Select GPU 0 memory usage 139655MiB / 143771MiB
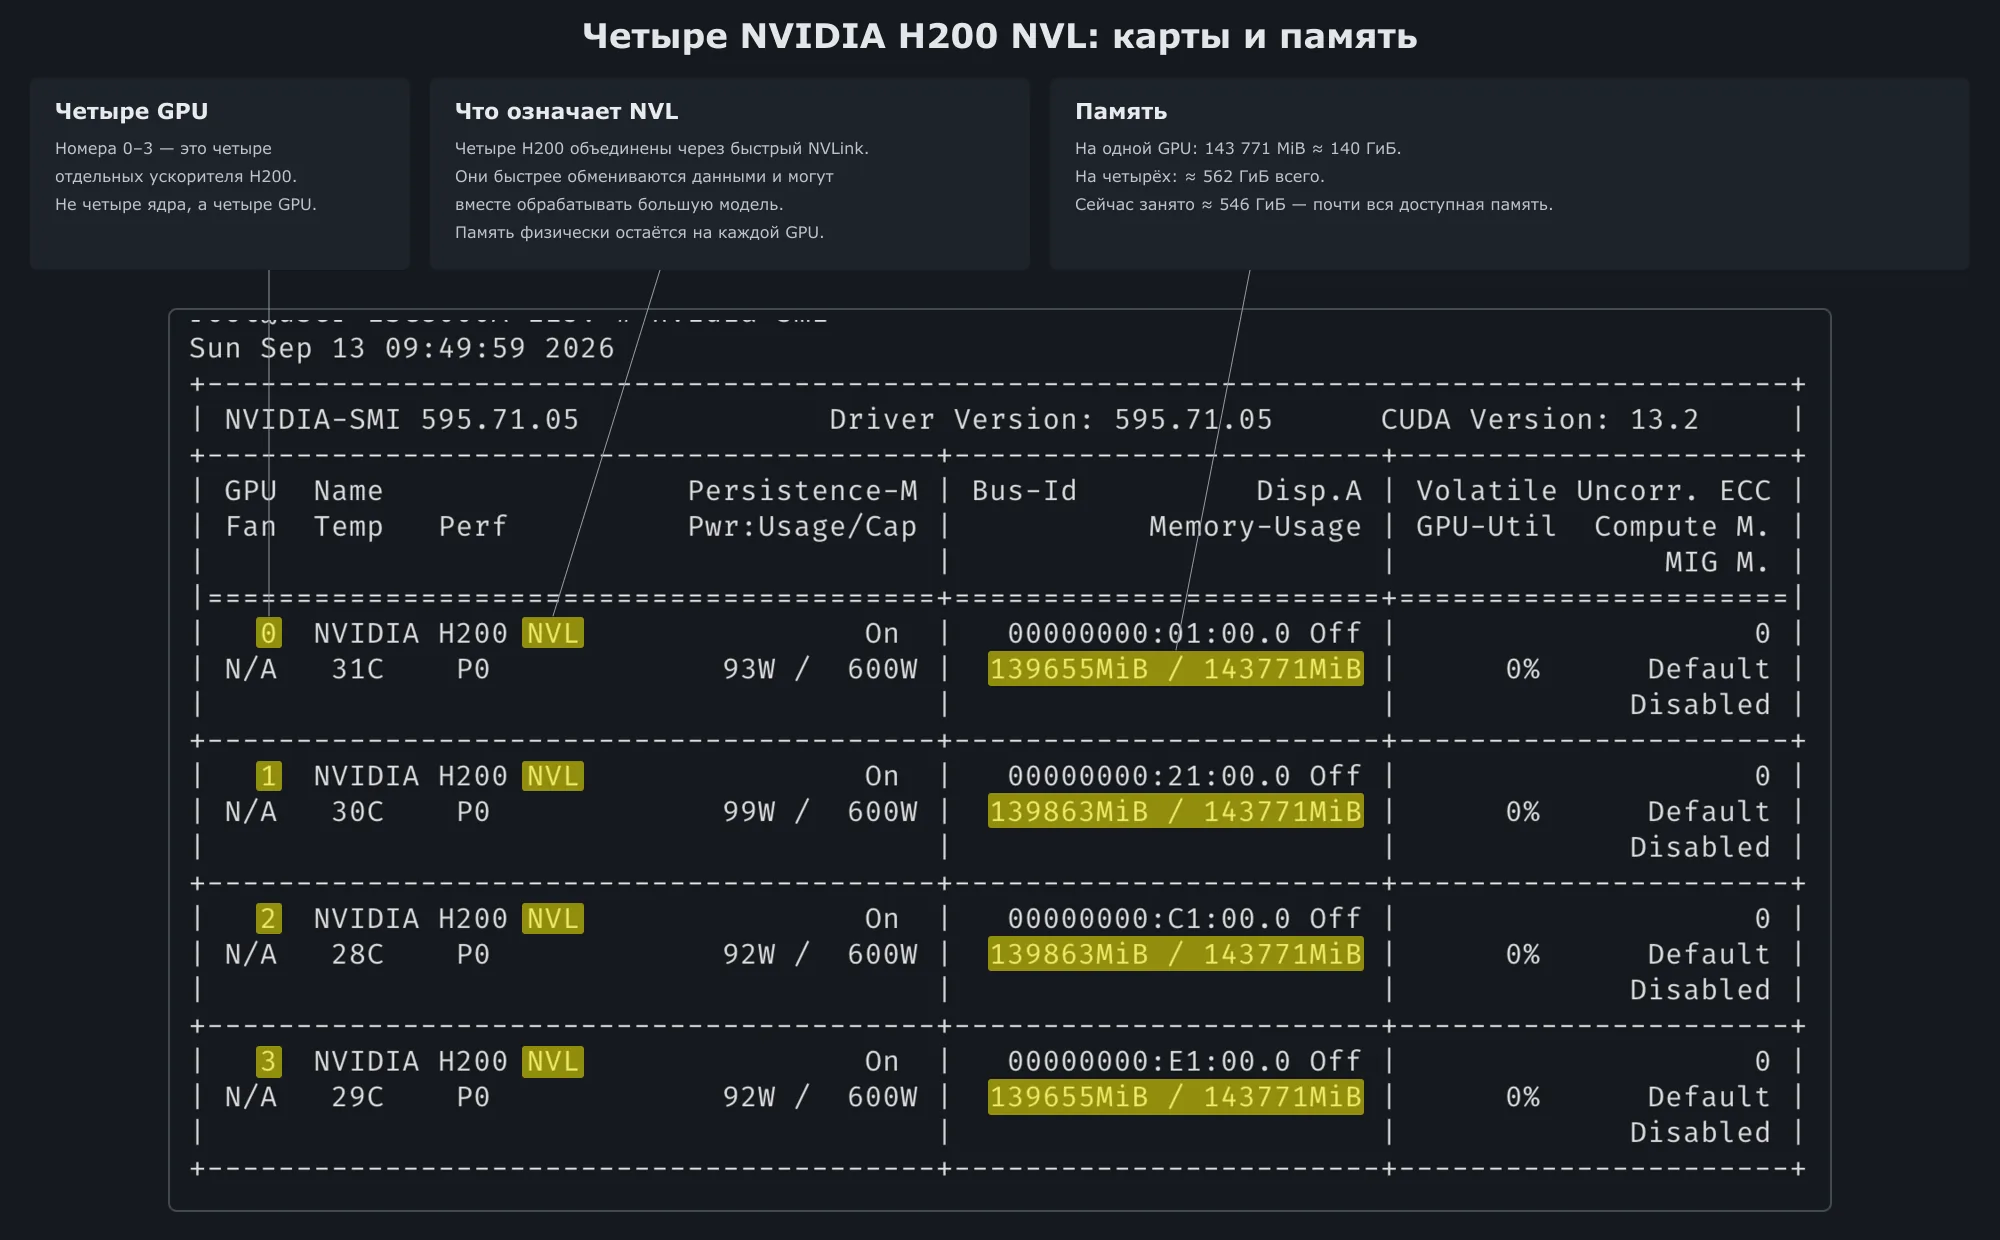The image size is (2000, 1240). tap(1176, 669)
